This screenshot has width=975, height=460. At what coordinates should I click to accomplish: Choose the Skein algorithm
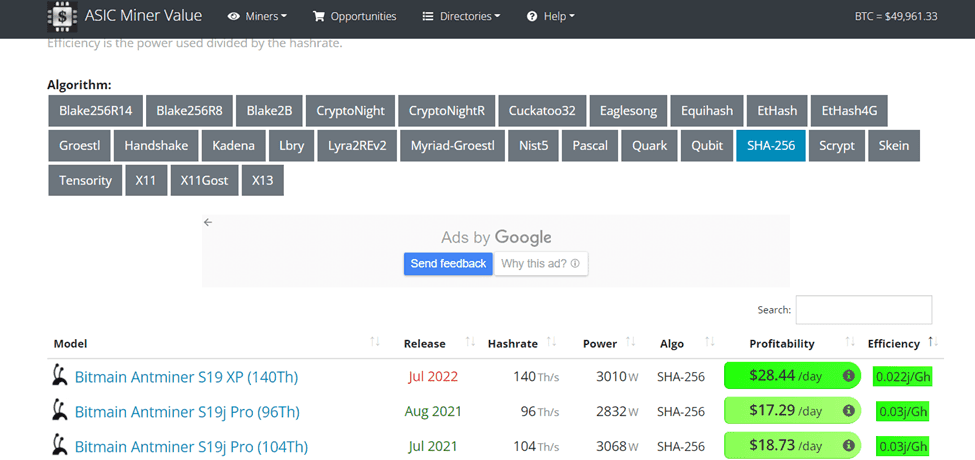tap(894, 146)
